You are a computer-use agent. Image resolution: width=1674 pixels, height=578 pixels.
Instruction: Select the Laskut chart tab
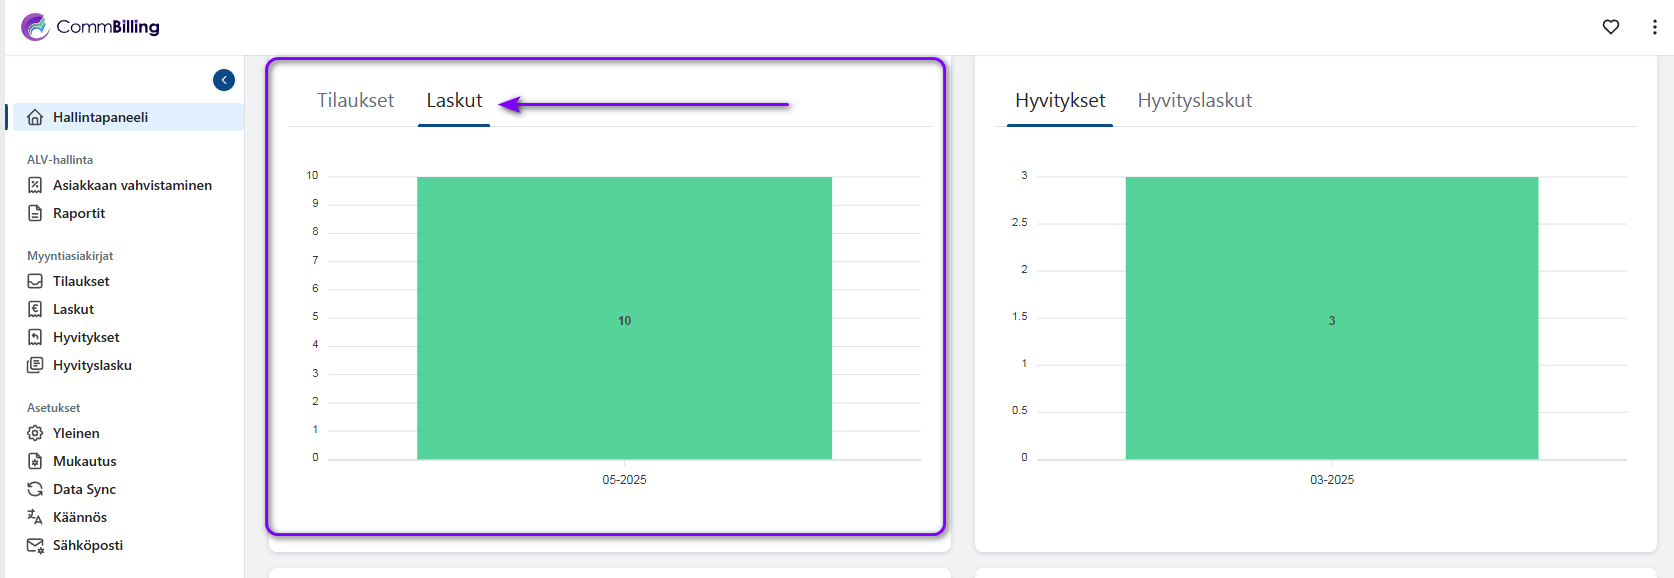[454, 101]
